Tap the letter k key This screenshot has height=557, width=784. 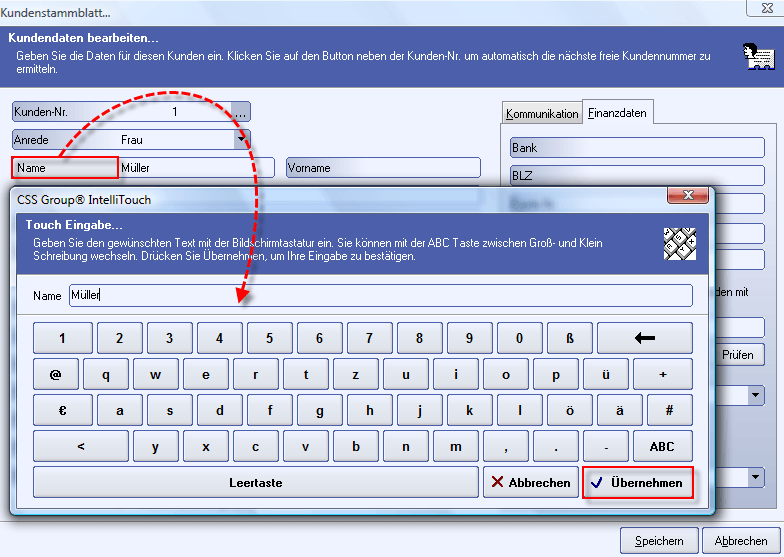point(470,410)
